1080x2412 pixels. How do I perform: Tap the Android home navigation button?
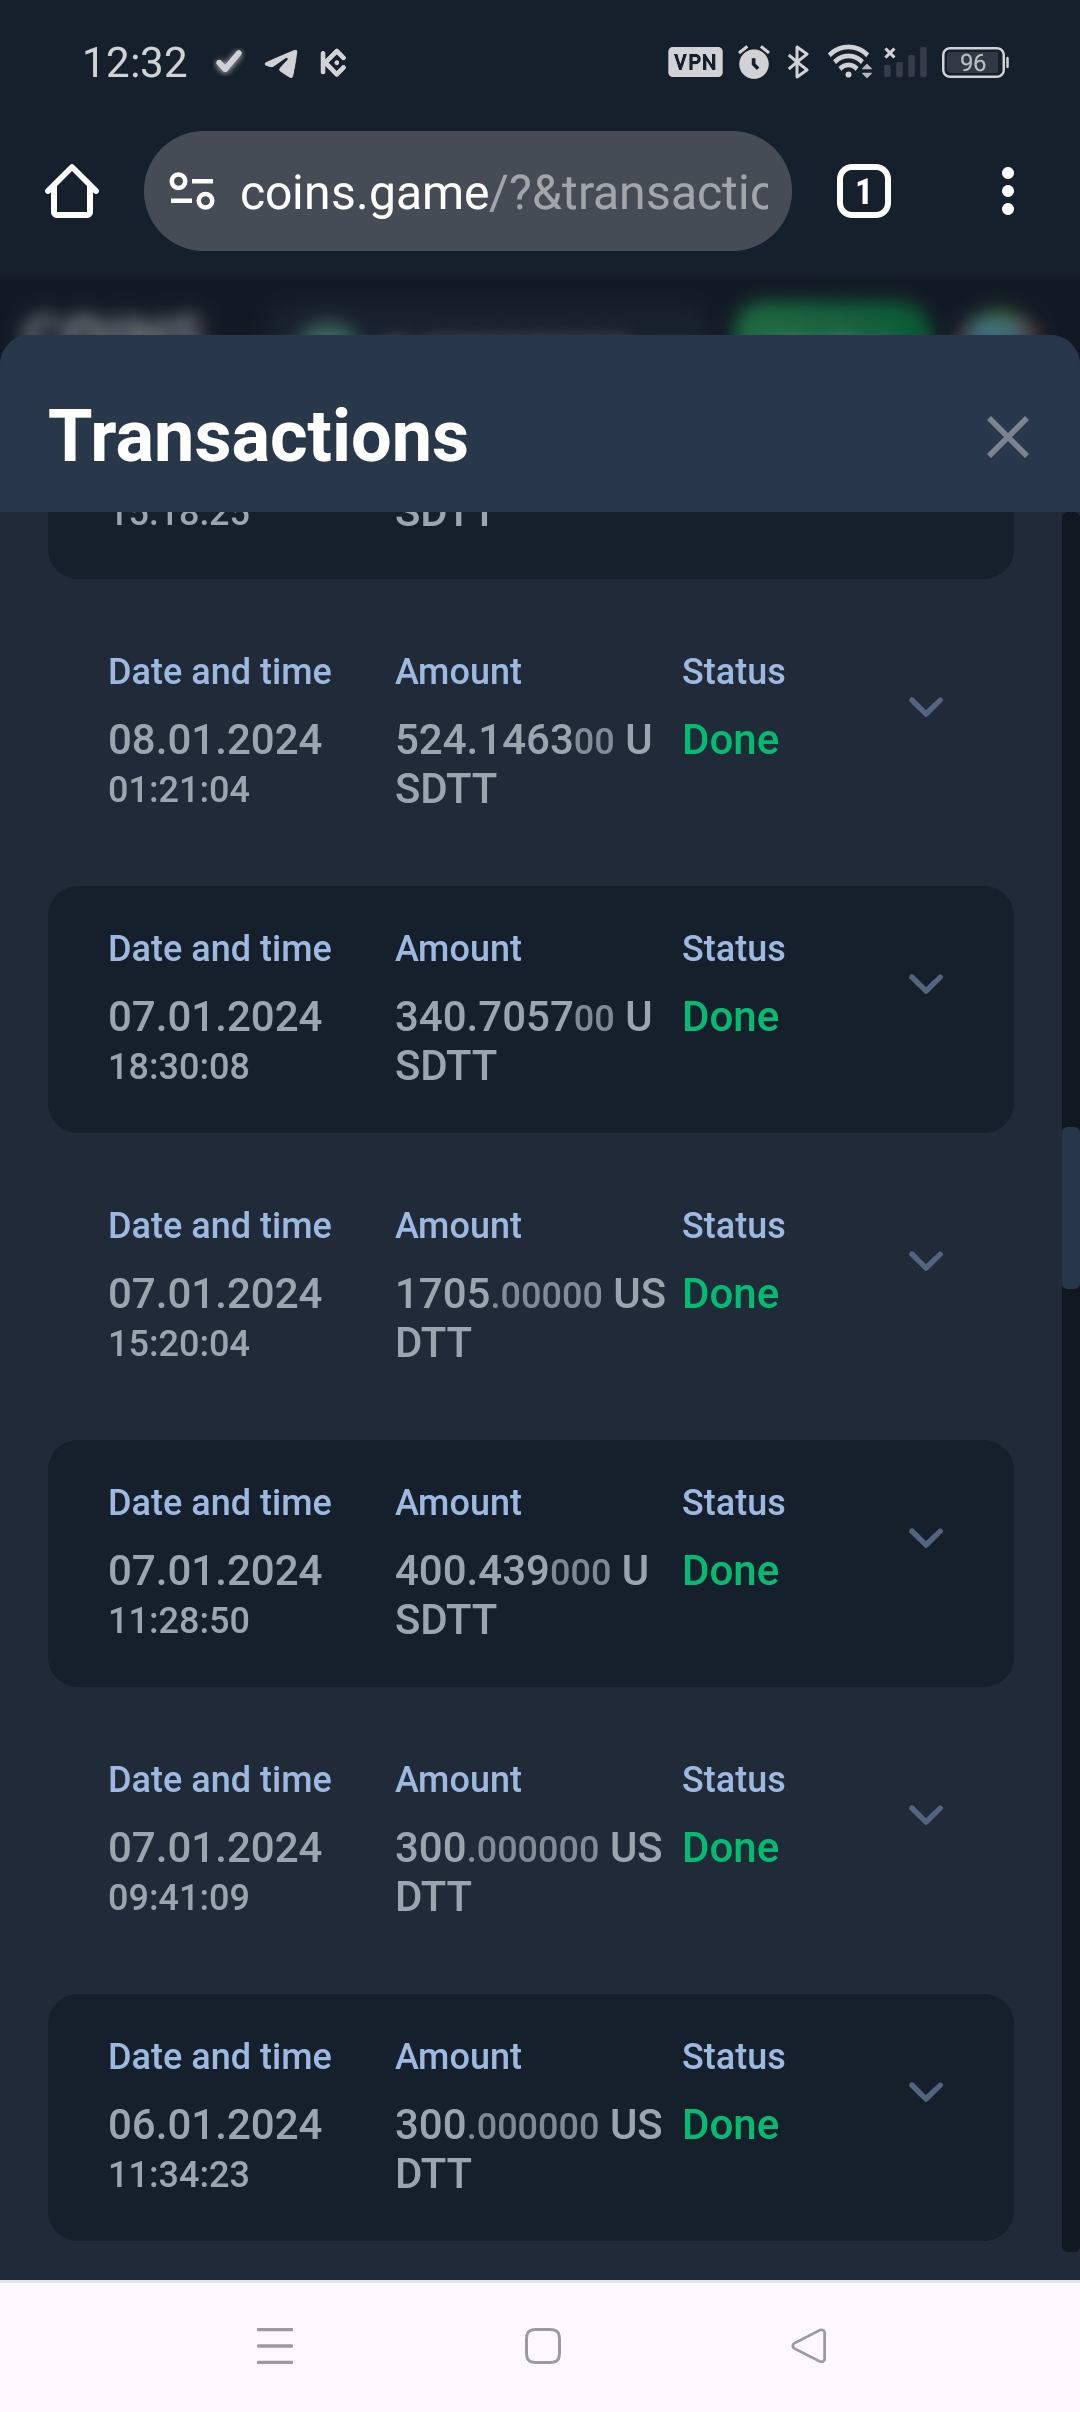(x=542, y=2345)
